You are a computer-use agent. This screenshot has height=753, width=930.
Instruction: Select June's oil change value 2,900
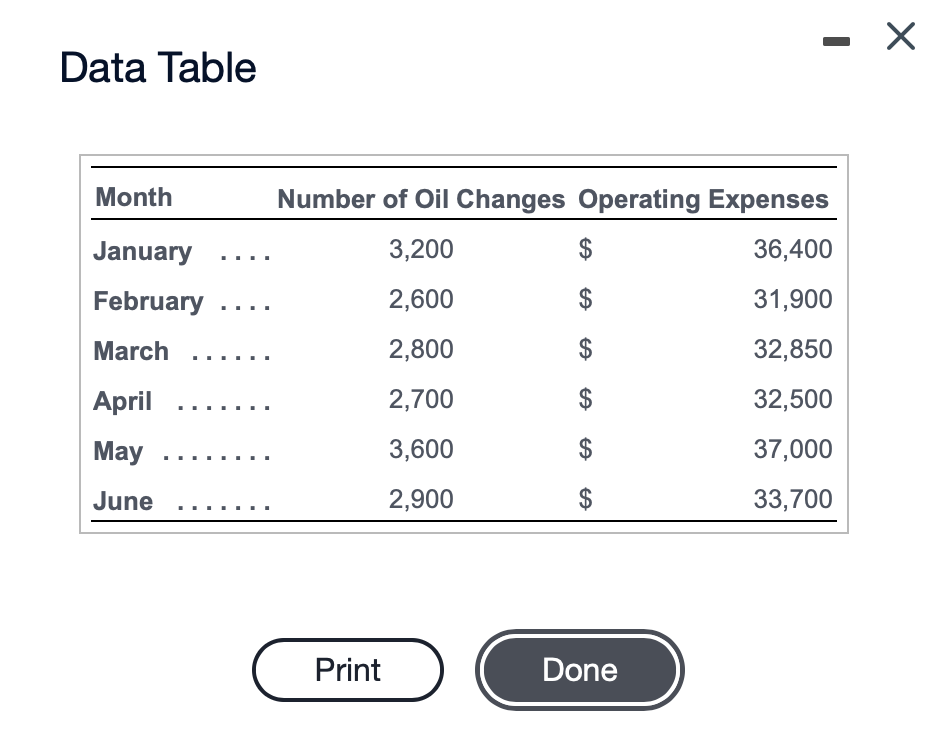point(421,499)
